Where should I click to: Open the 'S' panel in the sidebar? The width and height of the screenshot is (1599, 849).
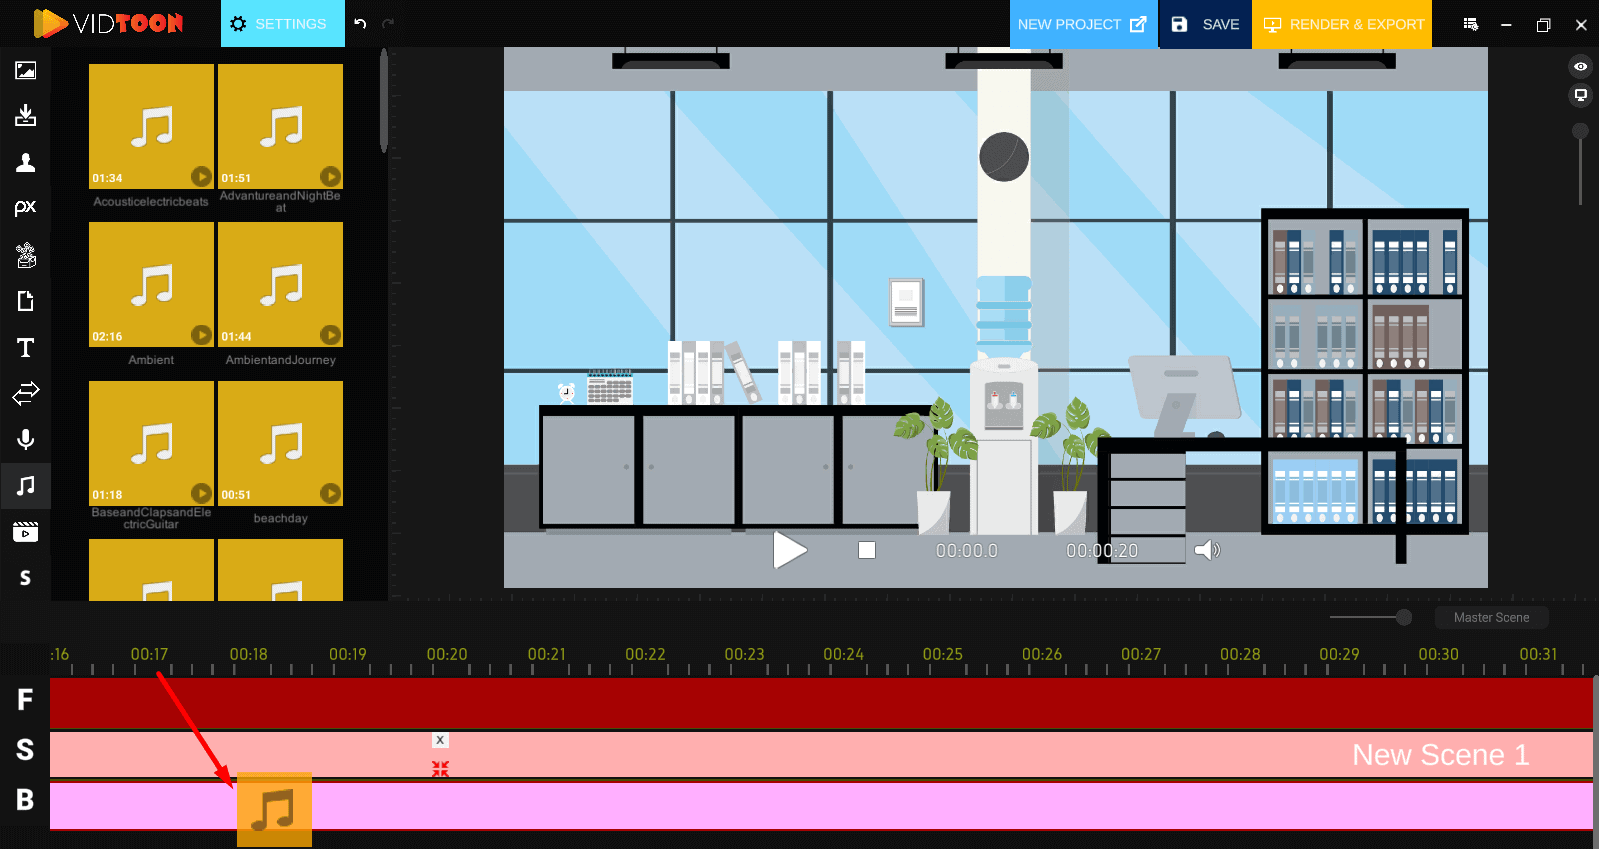tap(25, 577)
